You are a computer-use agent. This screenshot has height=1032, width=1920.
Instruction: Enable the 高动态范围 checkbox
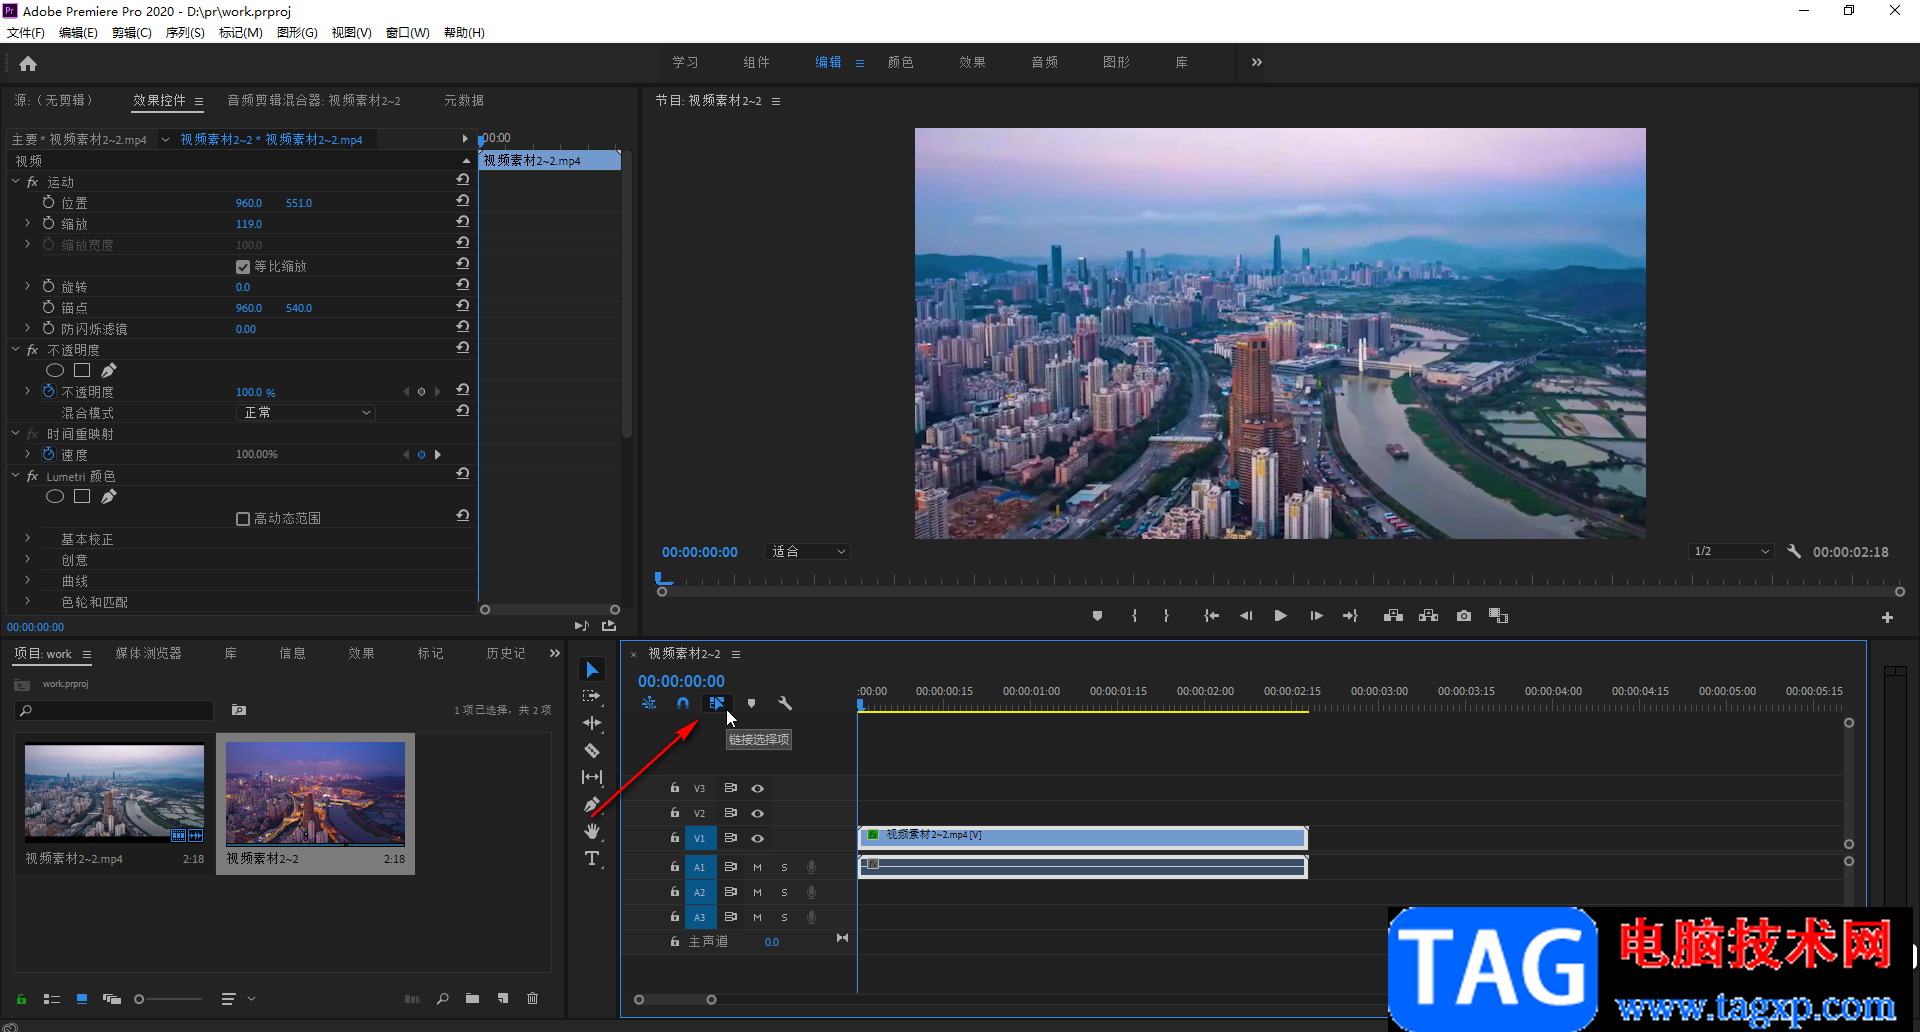243,519
